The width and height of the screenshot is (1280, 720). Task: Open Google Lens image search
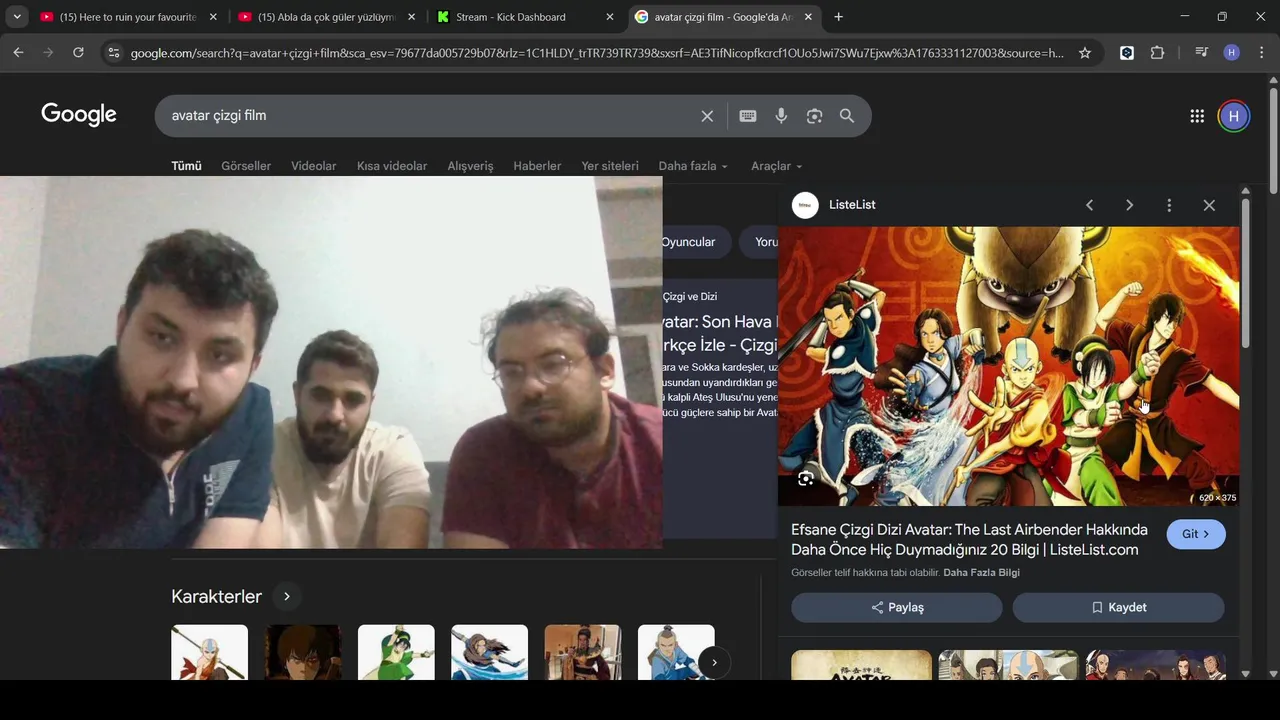point(814,116)
